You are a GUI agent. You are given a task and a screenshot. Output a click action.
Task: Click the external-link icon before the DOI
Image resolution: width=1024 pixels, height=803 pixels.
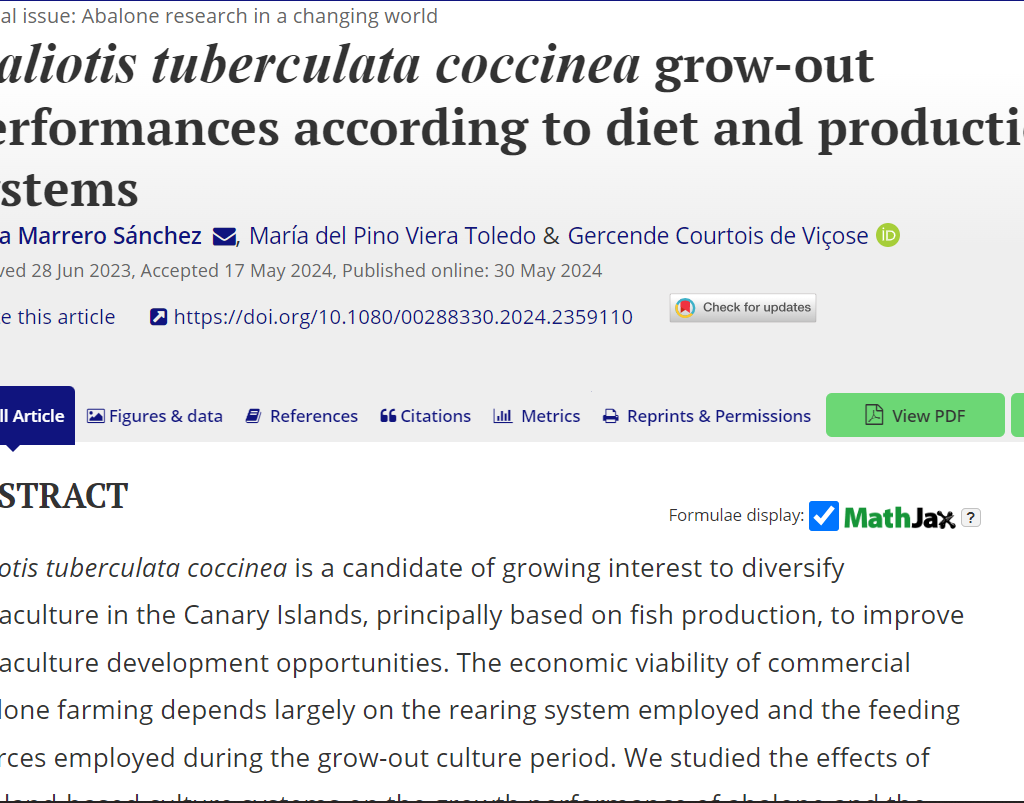pyautogui.click(x=158, y=317)
